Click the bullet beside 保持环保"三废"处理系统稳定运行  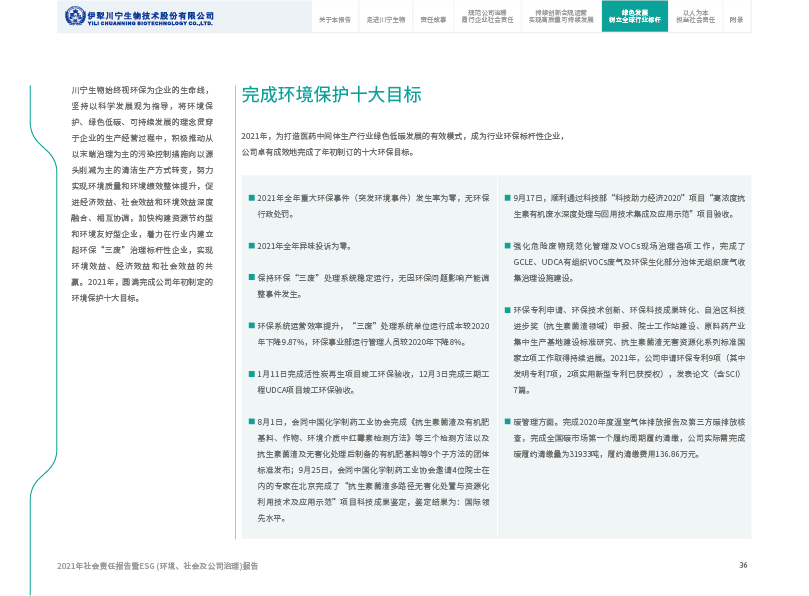pyautogui.click(x=251, y=277)
